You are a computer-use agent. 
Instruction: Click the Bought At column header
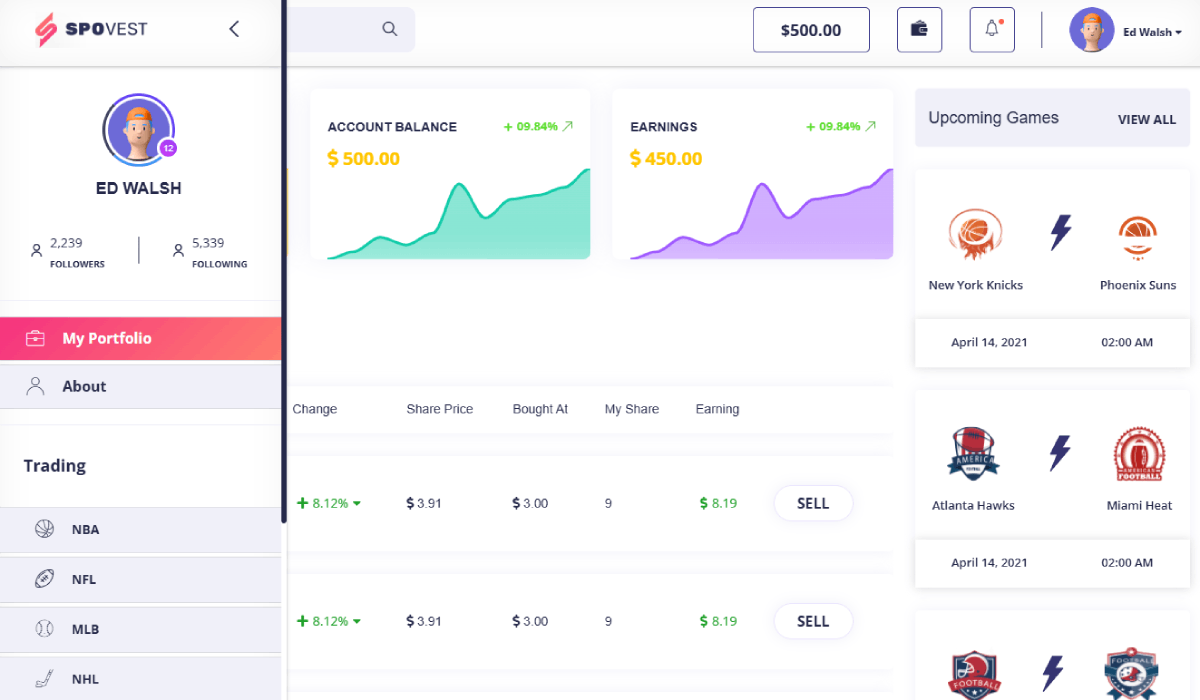click(541, 409)
